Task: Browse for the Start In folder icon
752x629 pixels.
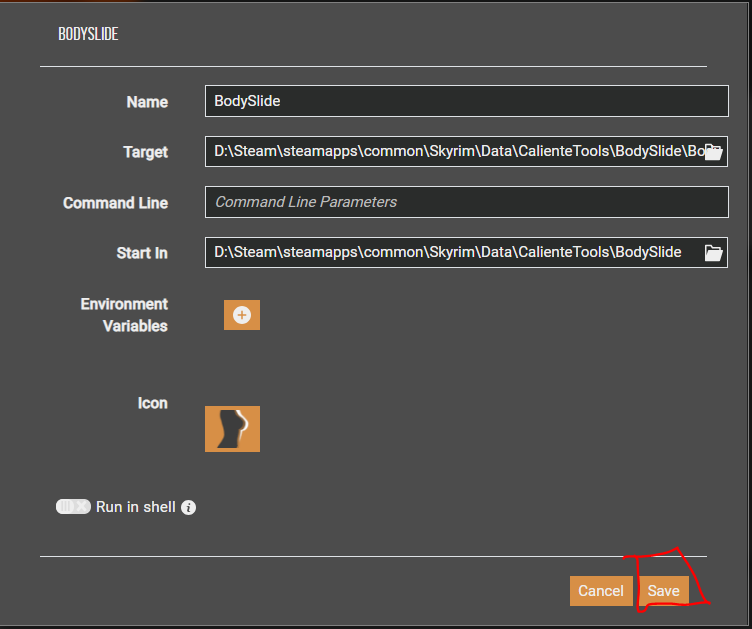Action: 713,253
